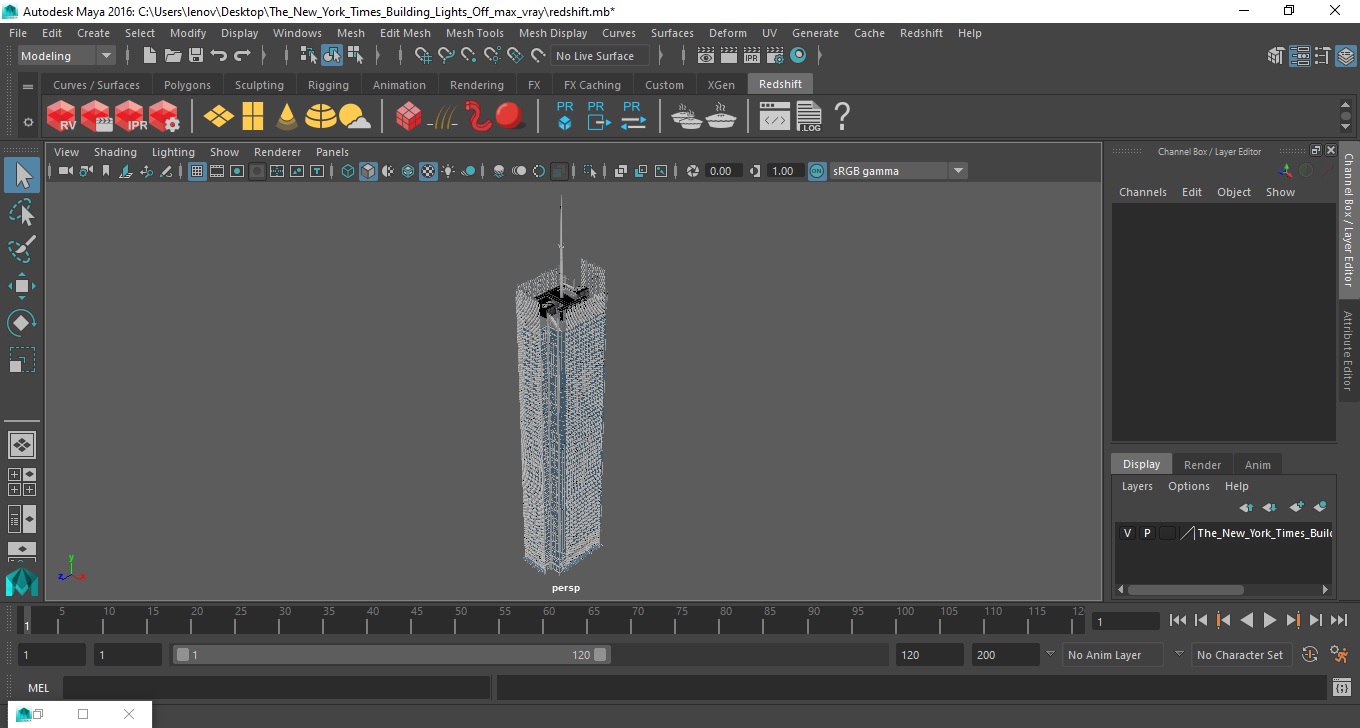Select the Lasso tool in toolbox

click(22, 212)
